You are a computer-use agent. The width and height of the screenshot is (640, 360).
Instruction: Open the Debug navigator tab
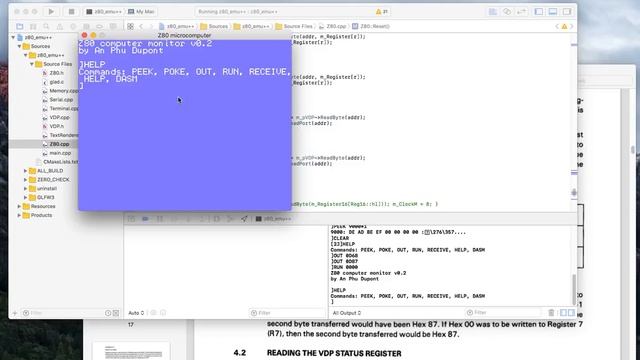click(x=87, y=26)
